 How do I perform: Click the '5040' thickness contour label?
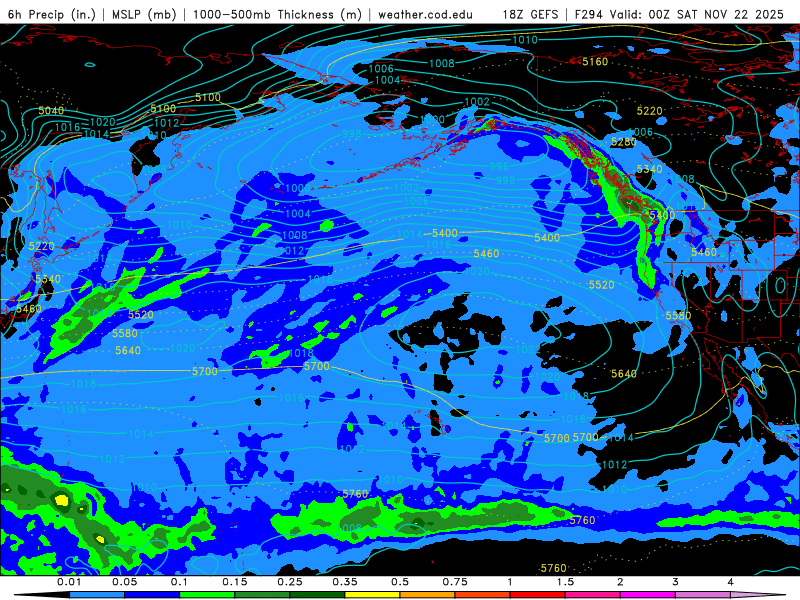[51, 111]
